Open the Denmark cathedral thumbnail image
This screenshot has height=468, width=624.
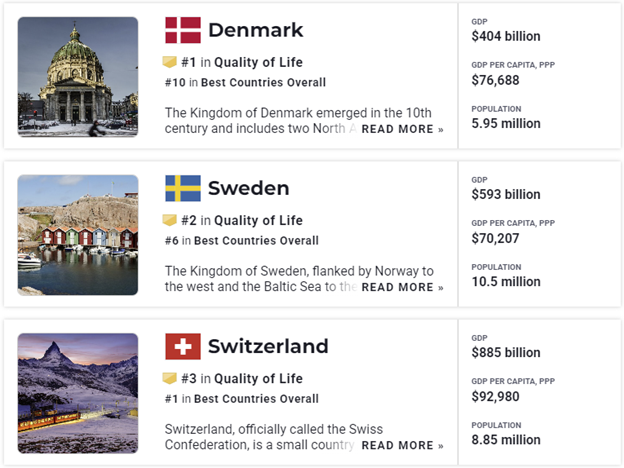(x=78, y=77)
